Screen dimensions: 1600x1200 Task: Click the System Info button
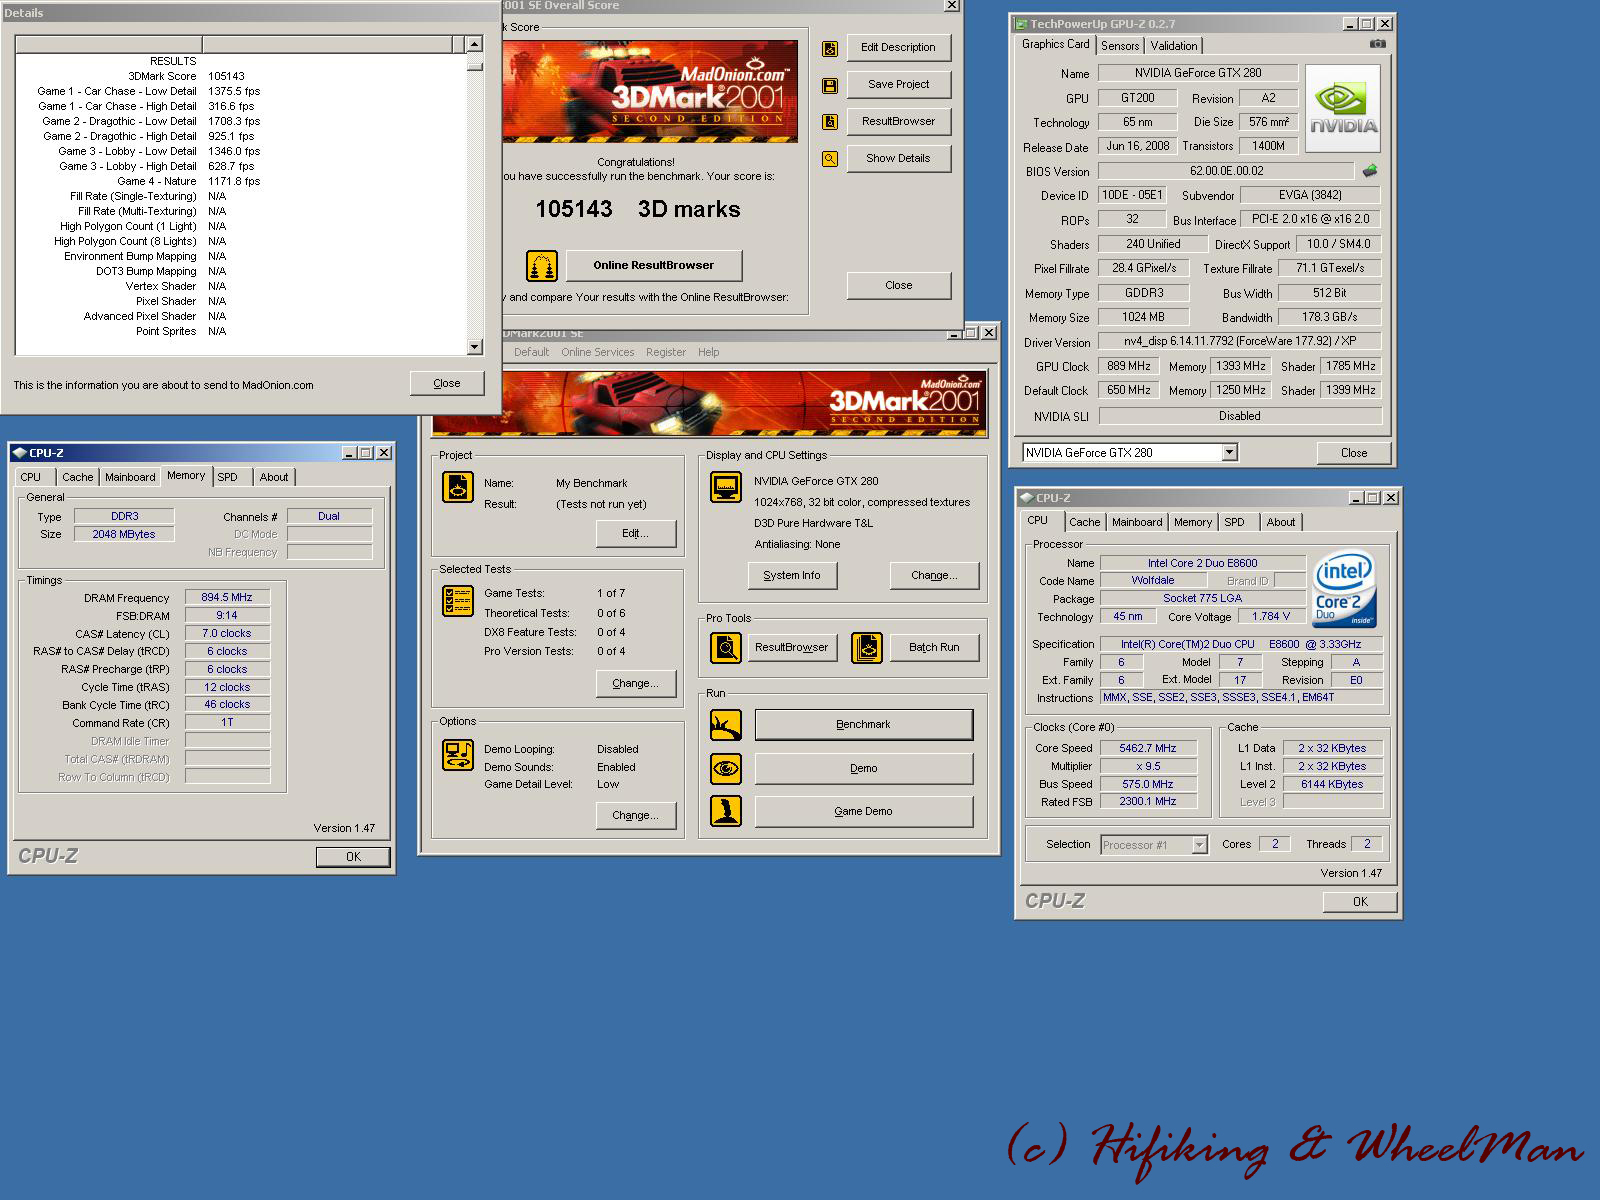tap(792, 576)
